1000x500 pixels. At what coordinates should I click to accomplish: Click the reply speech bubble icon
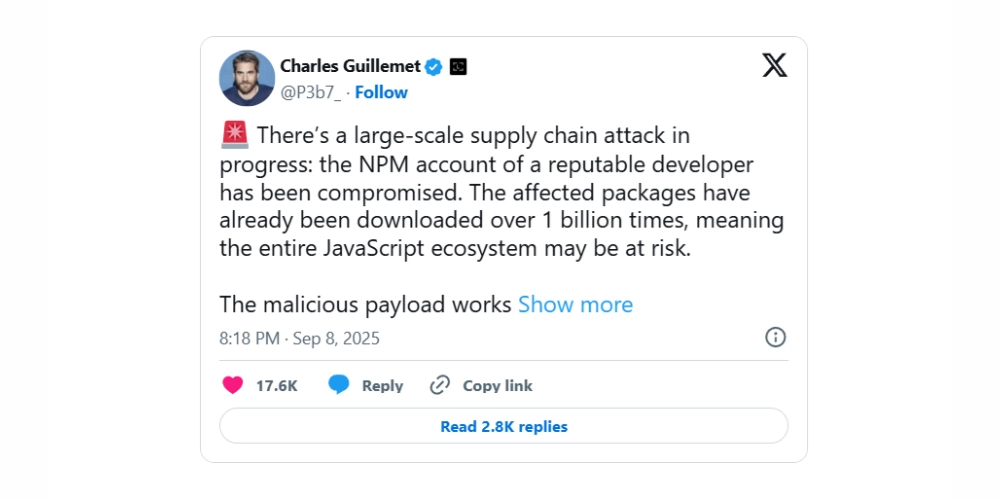(x=339, y=385)
